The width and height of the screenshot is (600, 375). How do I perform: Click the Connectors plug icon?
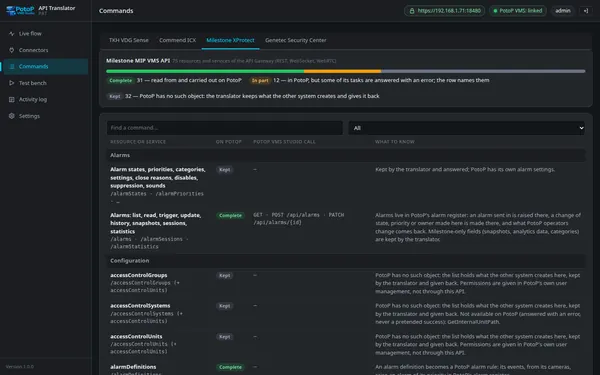click(11, 50)
